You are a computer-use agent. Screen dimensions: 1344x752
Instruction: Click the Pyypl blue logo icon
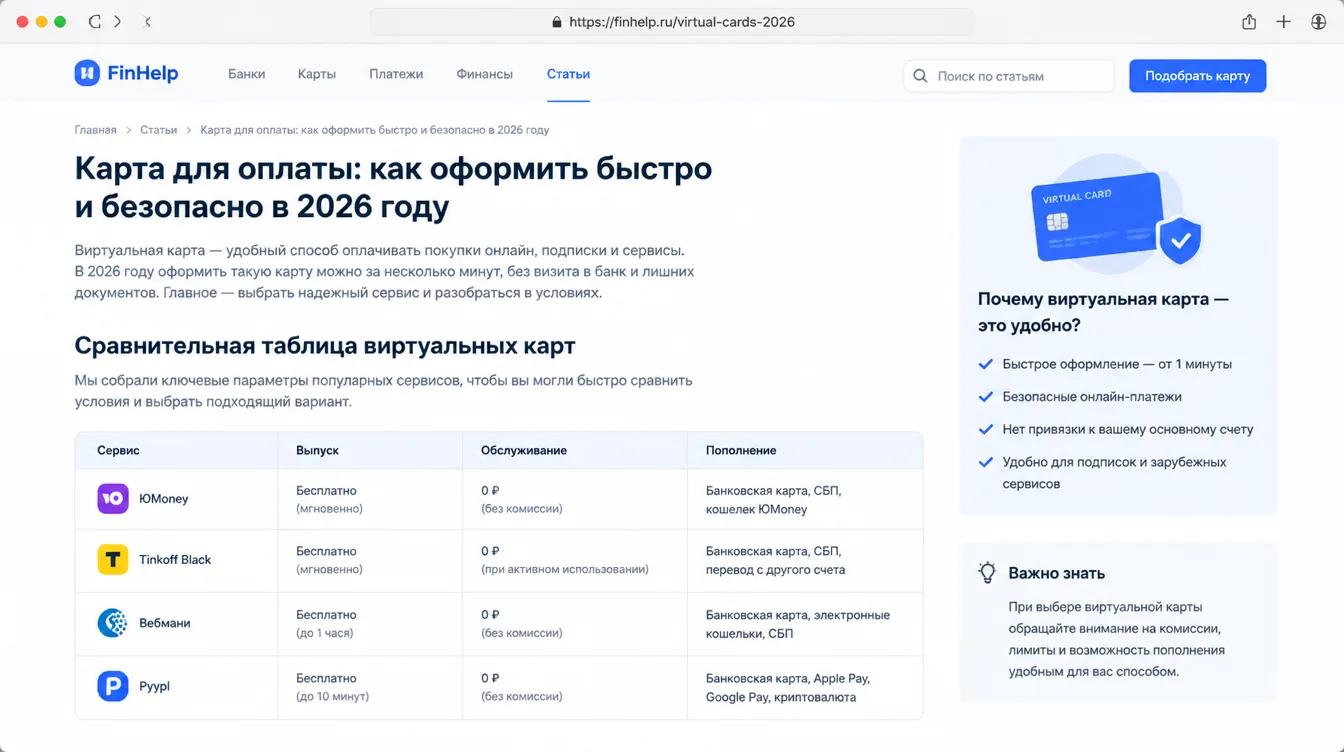point(113,686)
